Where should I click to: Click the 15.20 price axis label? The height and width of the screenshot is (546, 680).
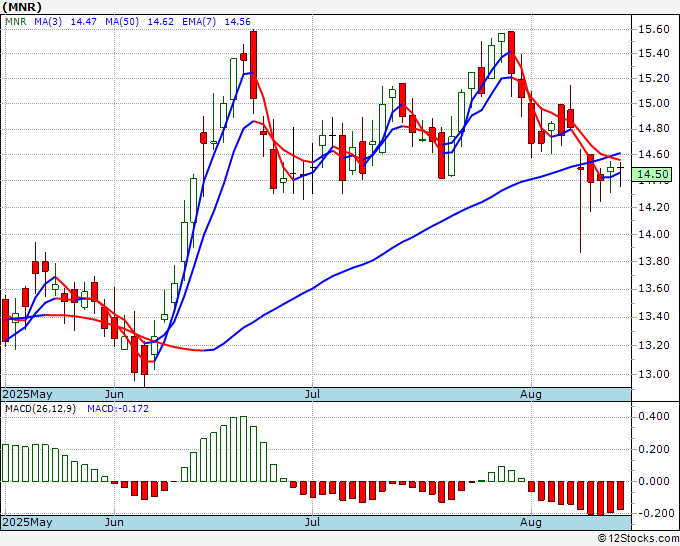pyautogui.click(x=654, y=78)
